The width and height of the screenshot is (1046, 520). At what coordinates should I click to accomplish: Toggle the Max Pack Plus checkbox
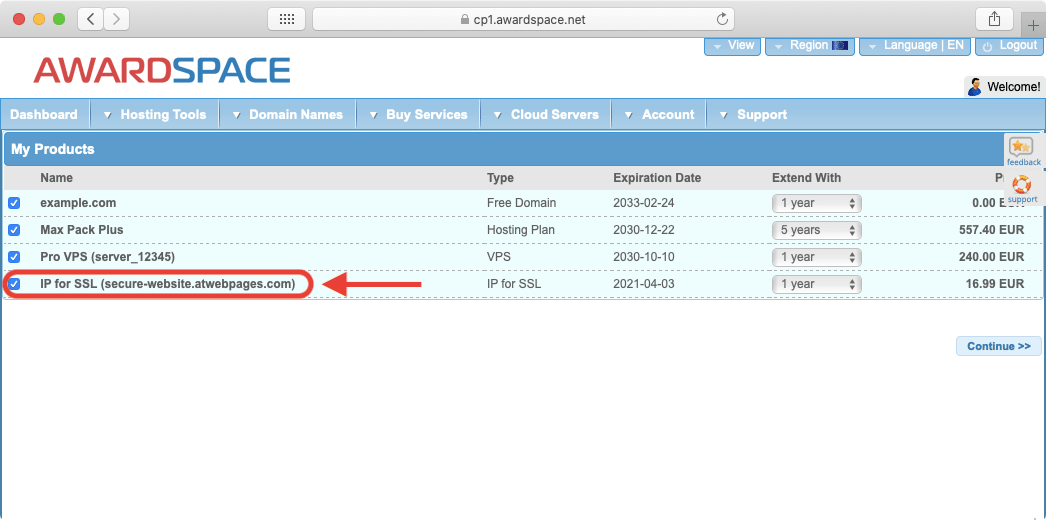pos(14,230)
